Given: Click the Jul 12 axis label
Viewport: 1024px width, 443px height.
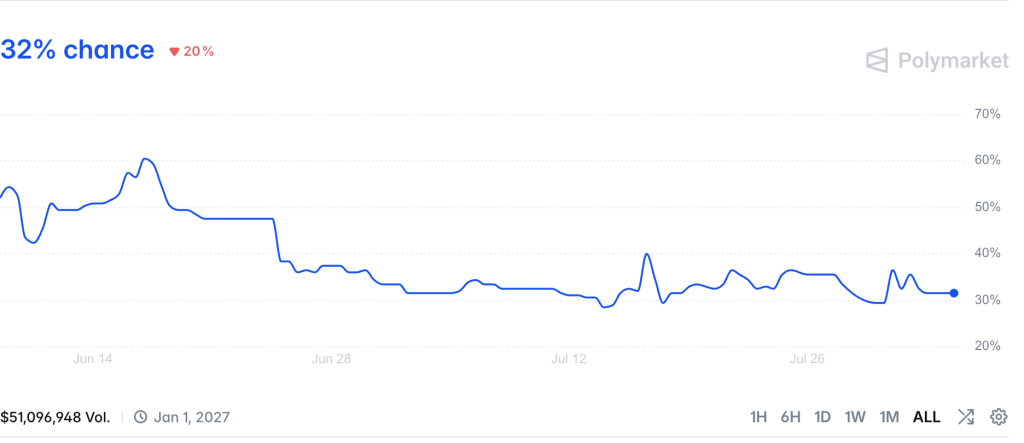Looking at the screenshot, I should tap(569, 359).
